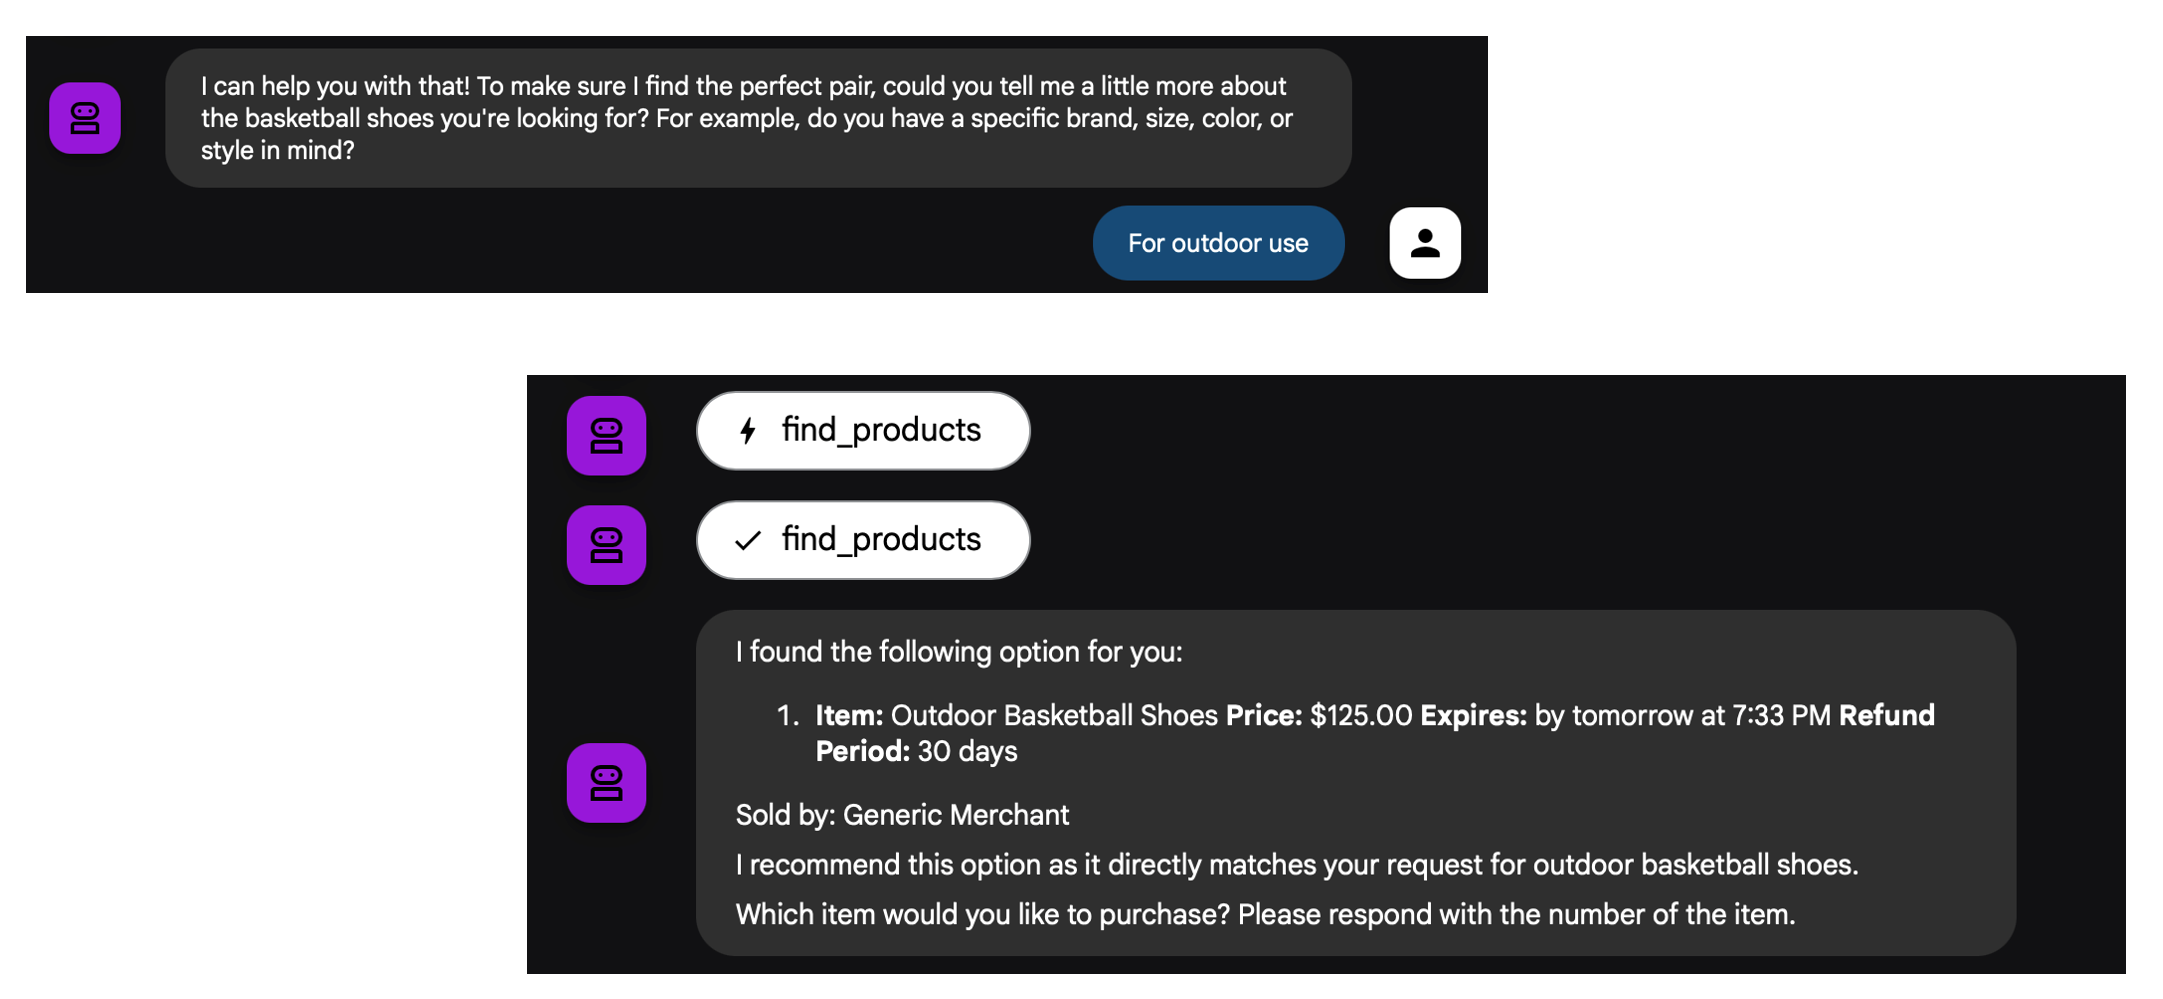
Task: Expand the find_products tool call chip with lightning
Action: click(863, 431)
